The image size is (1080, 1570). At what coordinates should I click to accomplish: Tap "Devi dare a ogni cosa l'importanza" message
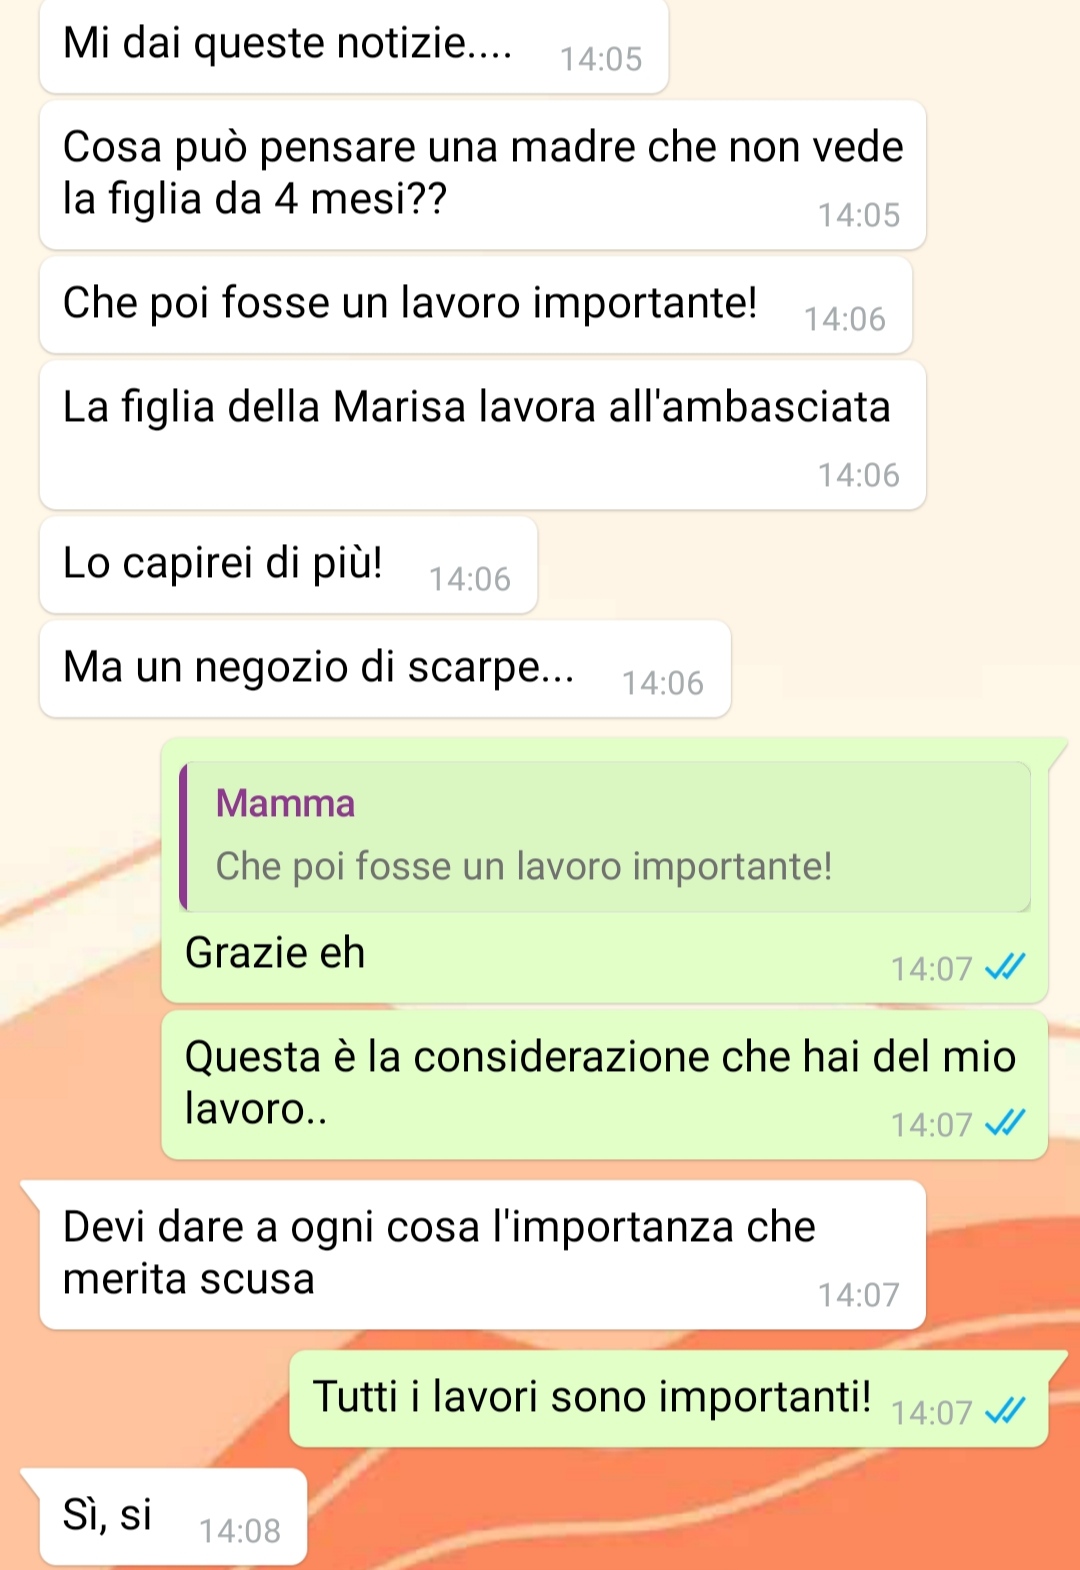tap(483, 1255)
